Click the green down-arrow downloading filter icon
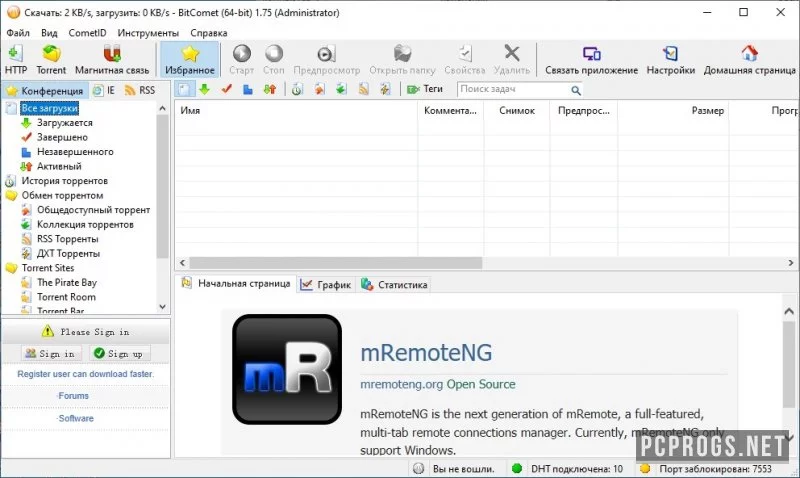The image size is (800, 478). [205, 89]
